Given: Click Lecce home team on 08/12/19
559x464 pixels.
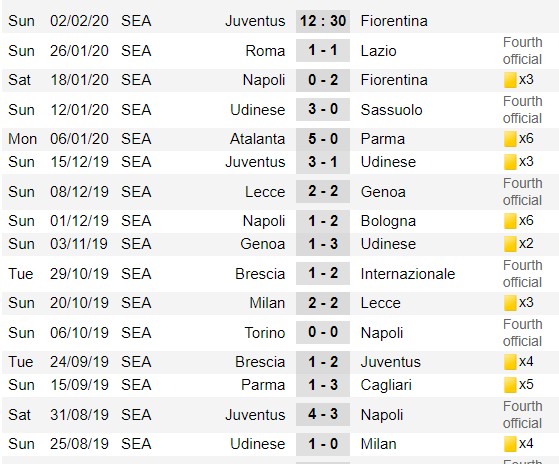Looking at the screenshot, I should 265,192.
